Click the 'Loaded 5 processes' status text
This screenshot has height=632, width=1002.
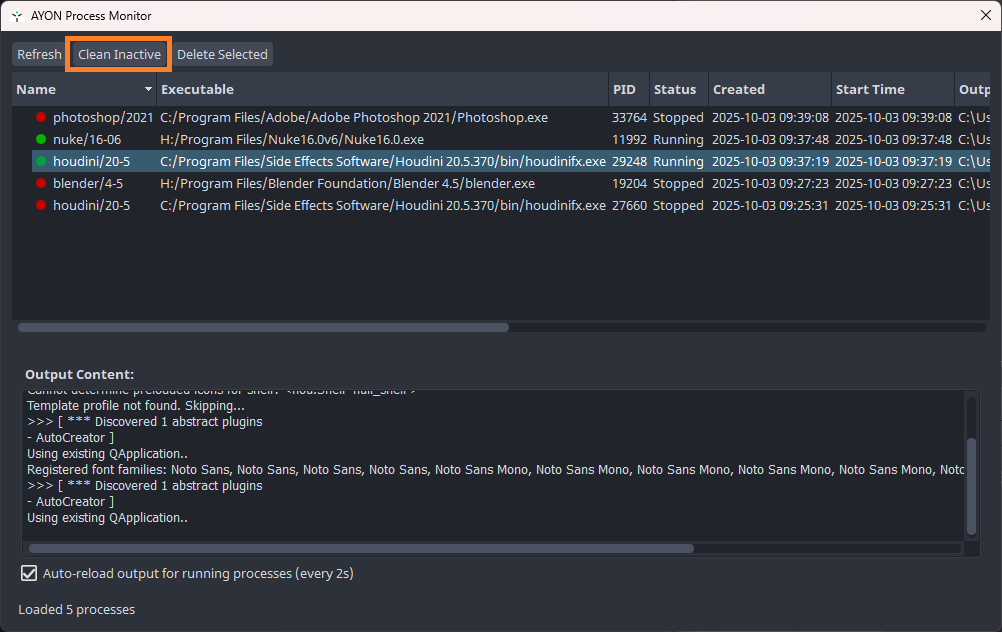pyautogui.click(x=77, y=610)
